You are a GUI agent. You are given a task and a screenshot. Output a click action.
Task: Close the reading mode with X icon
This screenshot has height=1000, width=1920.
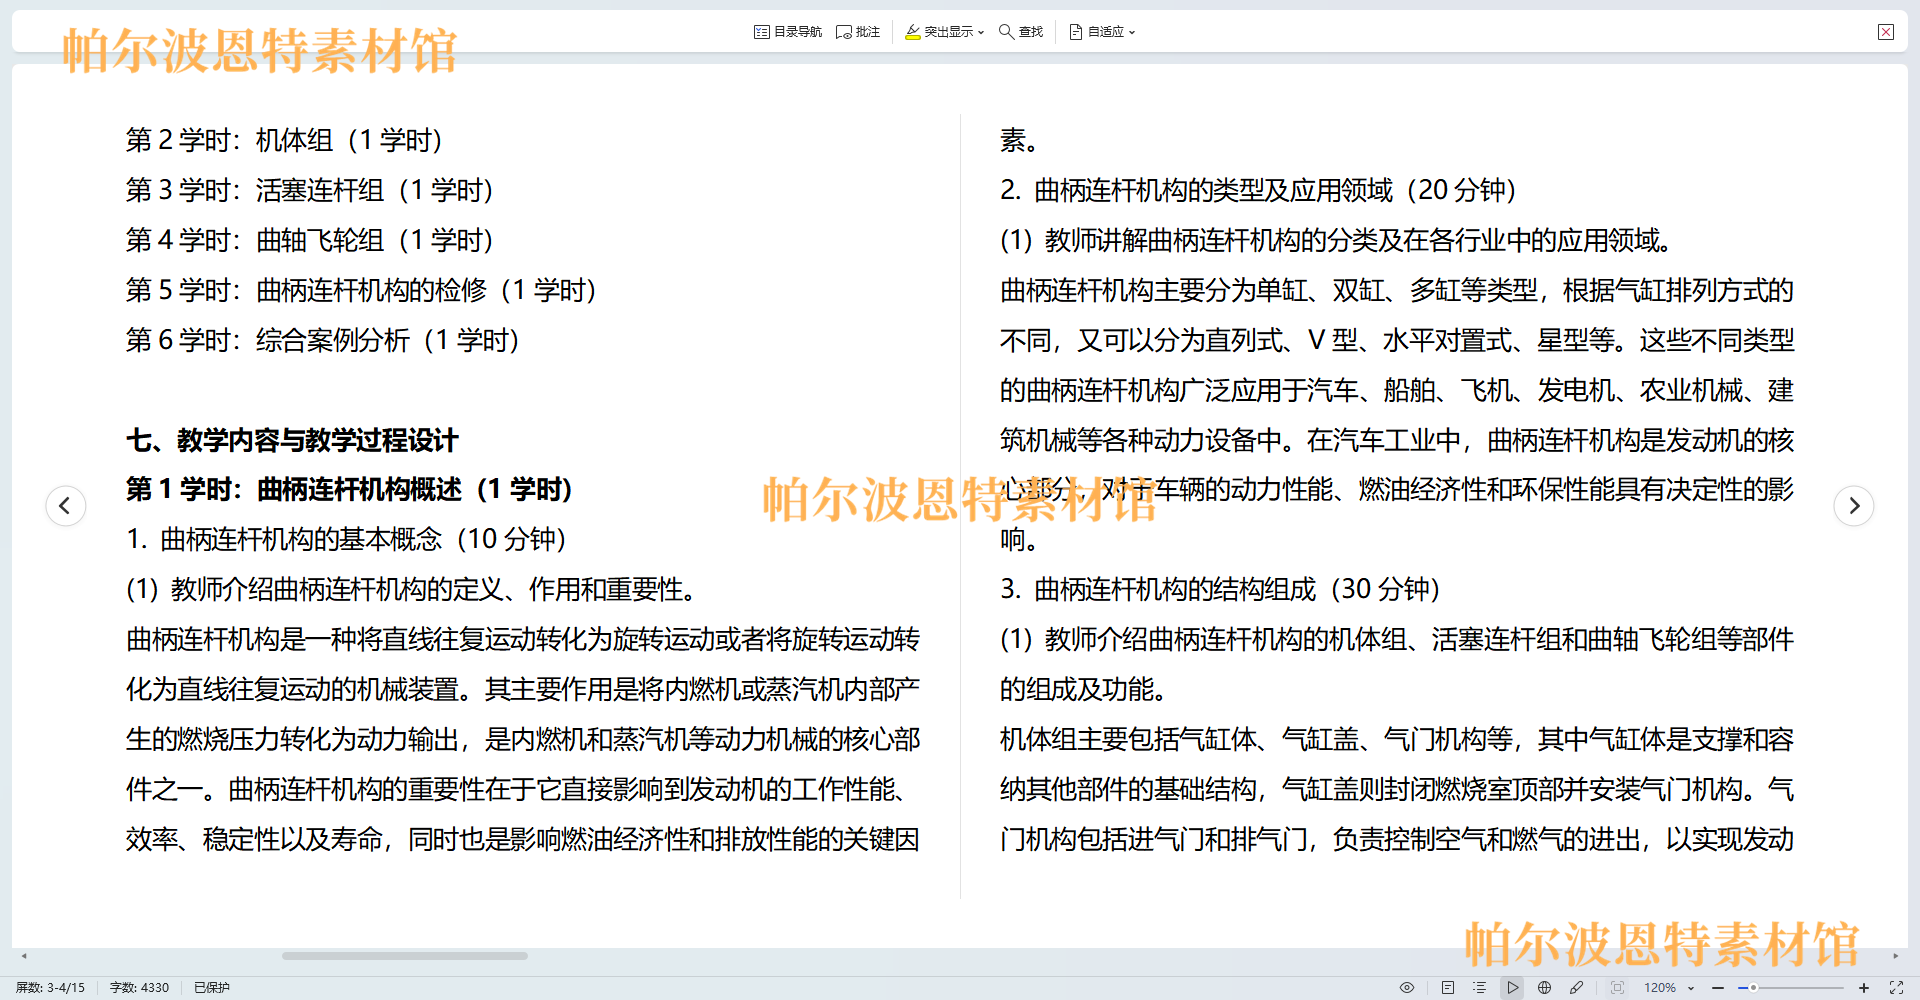1886,32
